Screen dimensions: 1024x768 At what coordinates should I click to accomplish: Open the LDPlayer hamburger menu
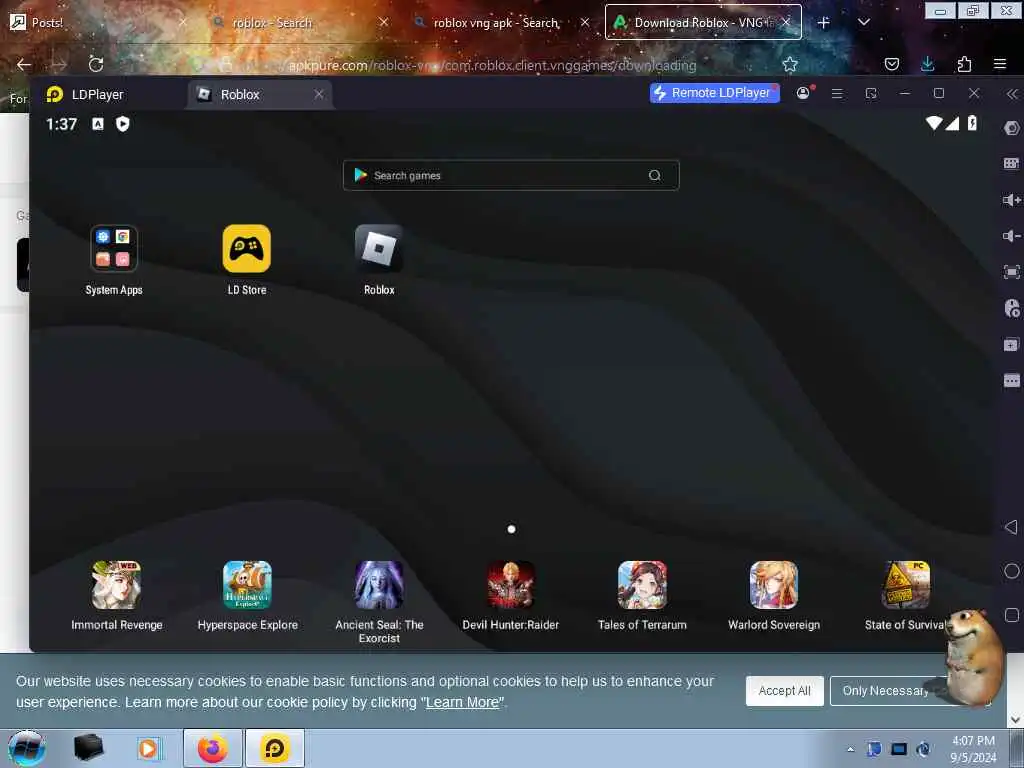[x=837, y=94]
